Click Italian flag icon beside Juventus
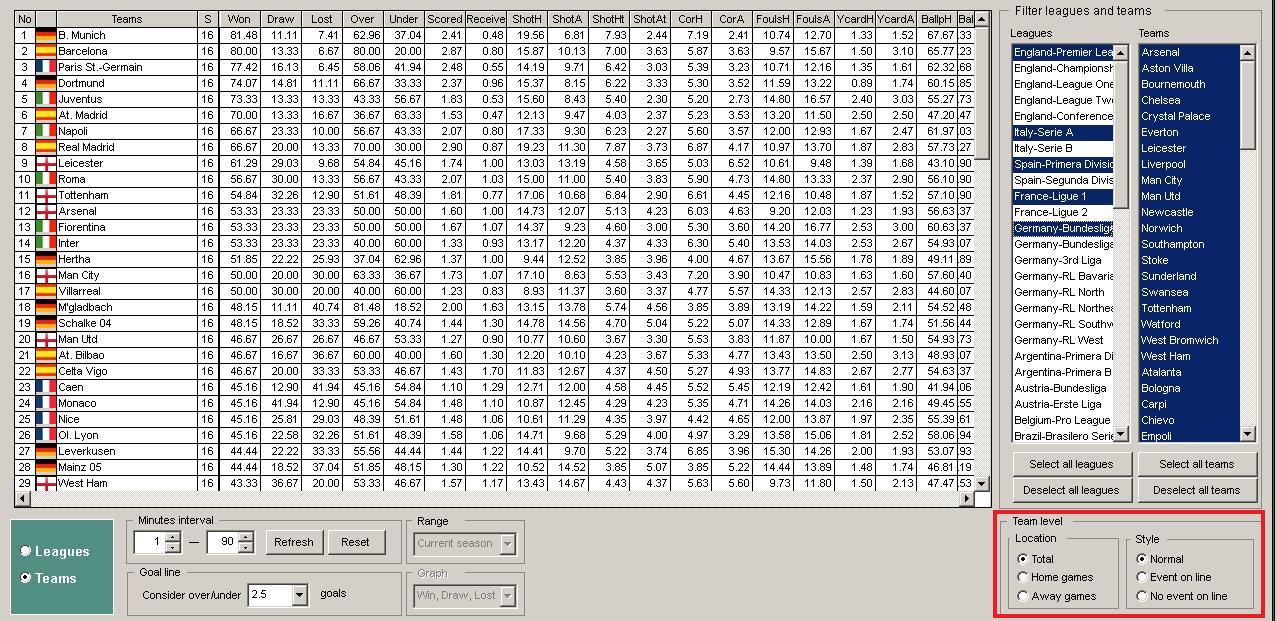The height and width of the screenshot is (621, 1277). (45, 99)
